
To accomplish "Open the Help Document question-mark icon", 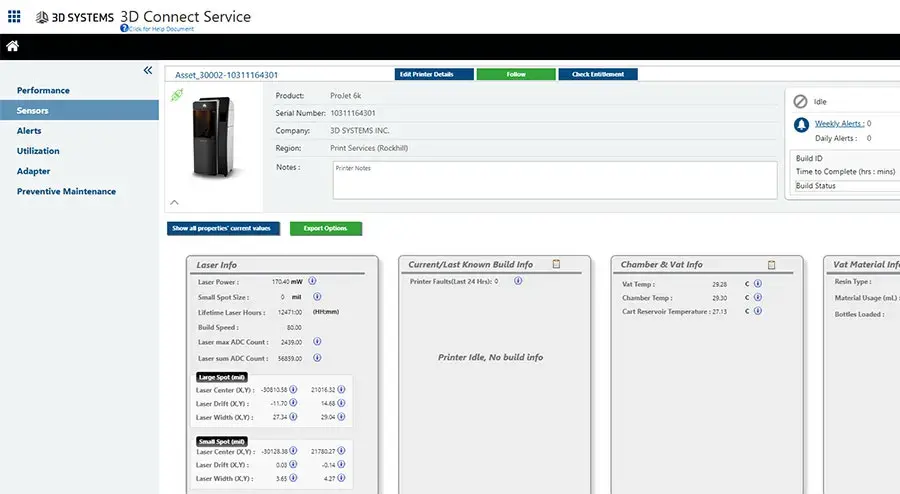I will [x=124, y=28].
